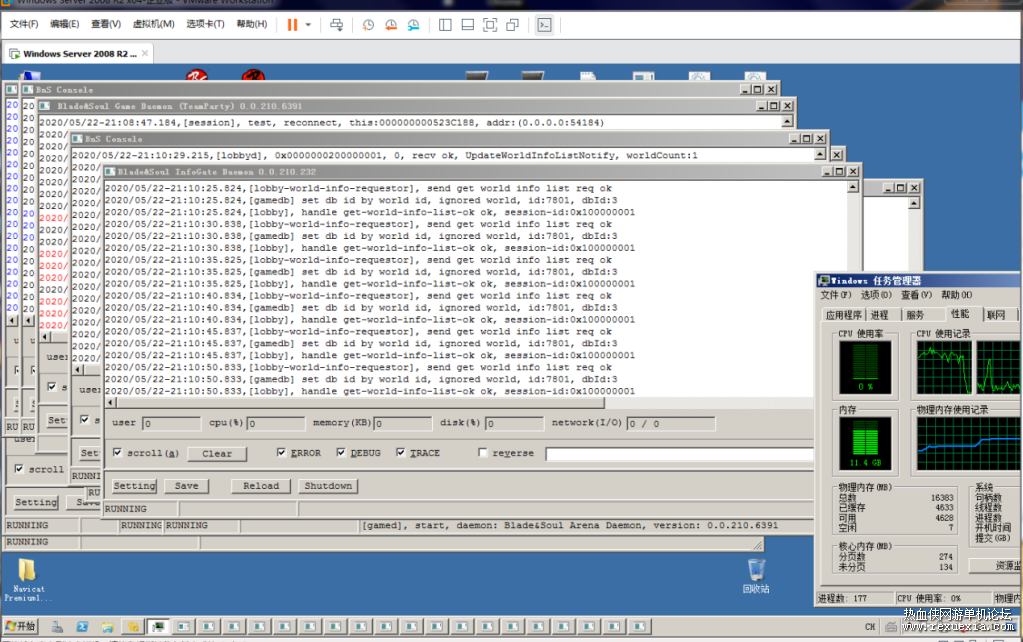The height and width of the screenshot is (642, 1023).
Task: Click the memory(KB) input field
Action: tap(403, 423)
